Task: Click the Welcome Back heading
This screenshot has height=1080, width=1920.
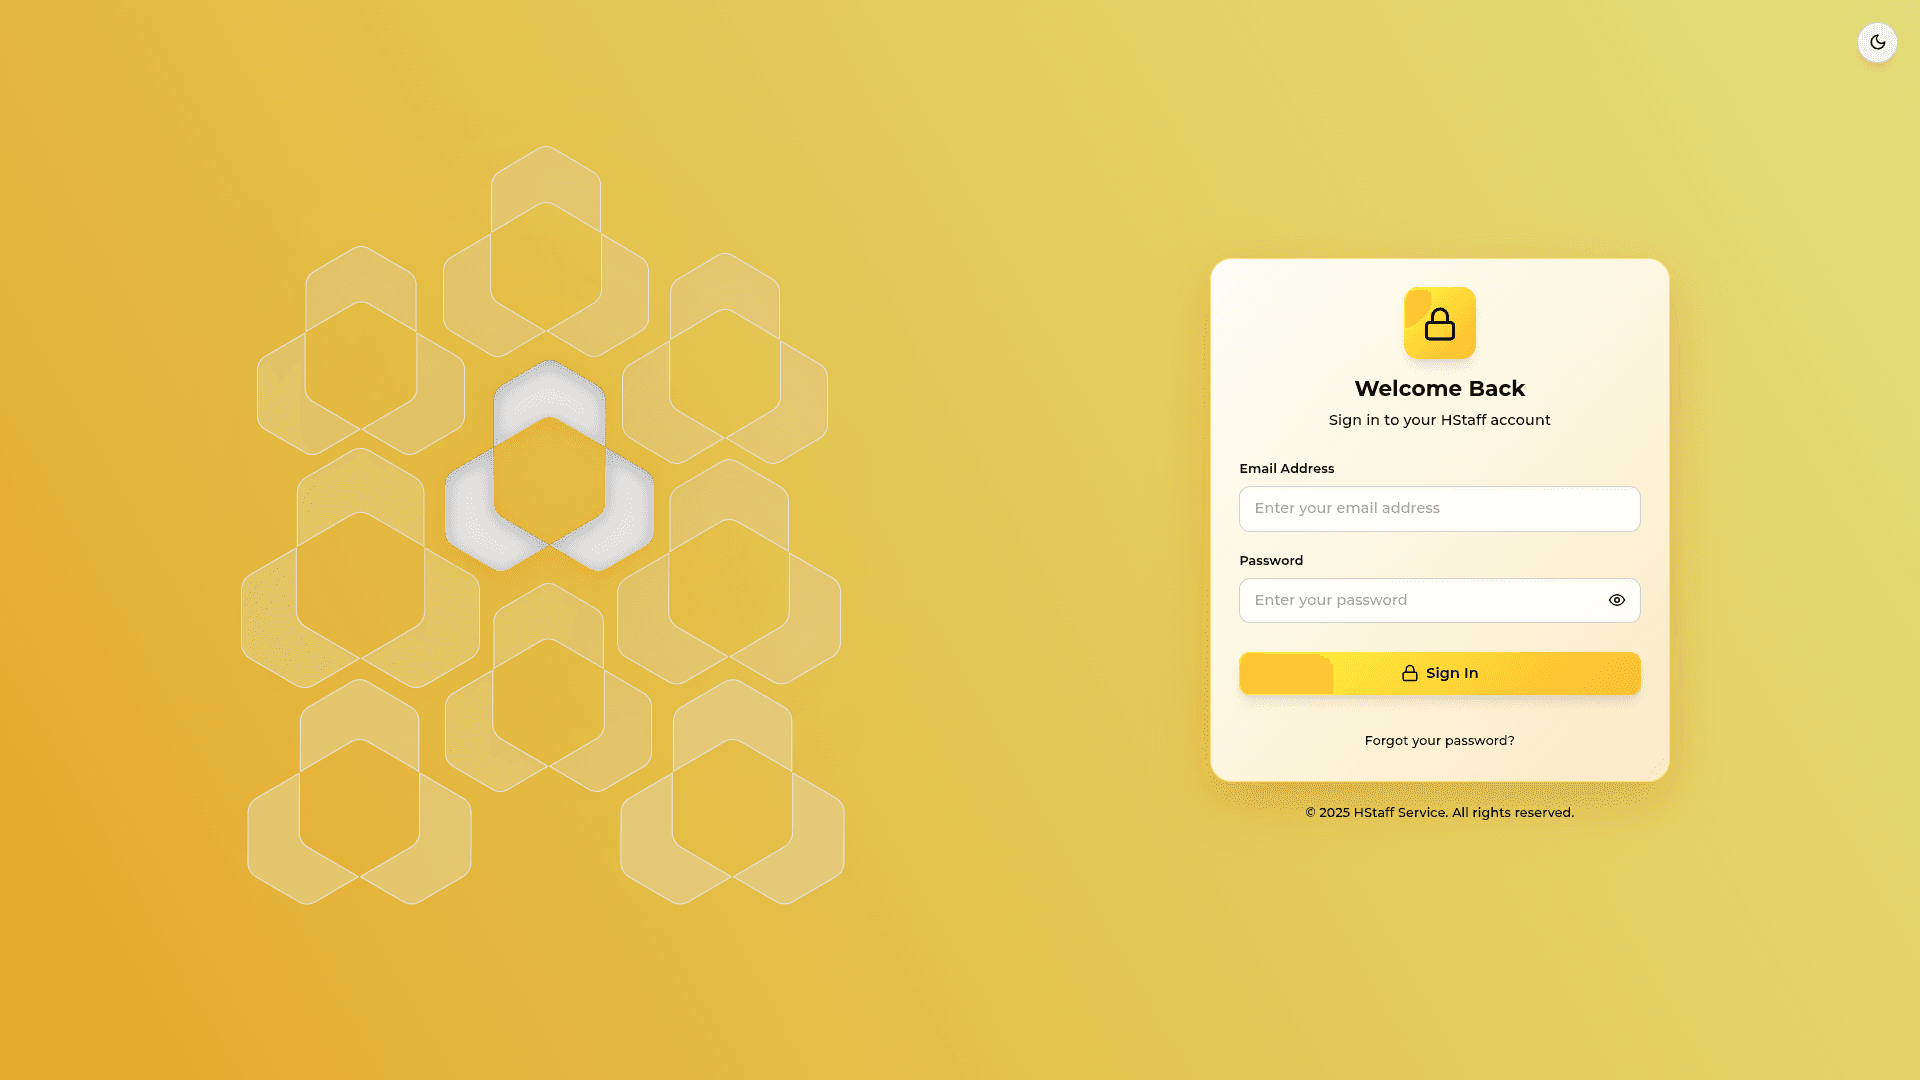Action: point(1439,388)
